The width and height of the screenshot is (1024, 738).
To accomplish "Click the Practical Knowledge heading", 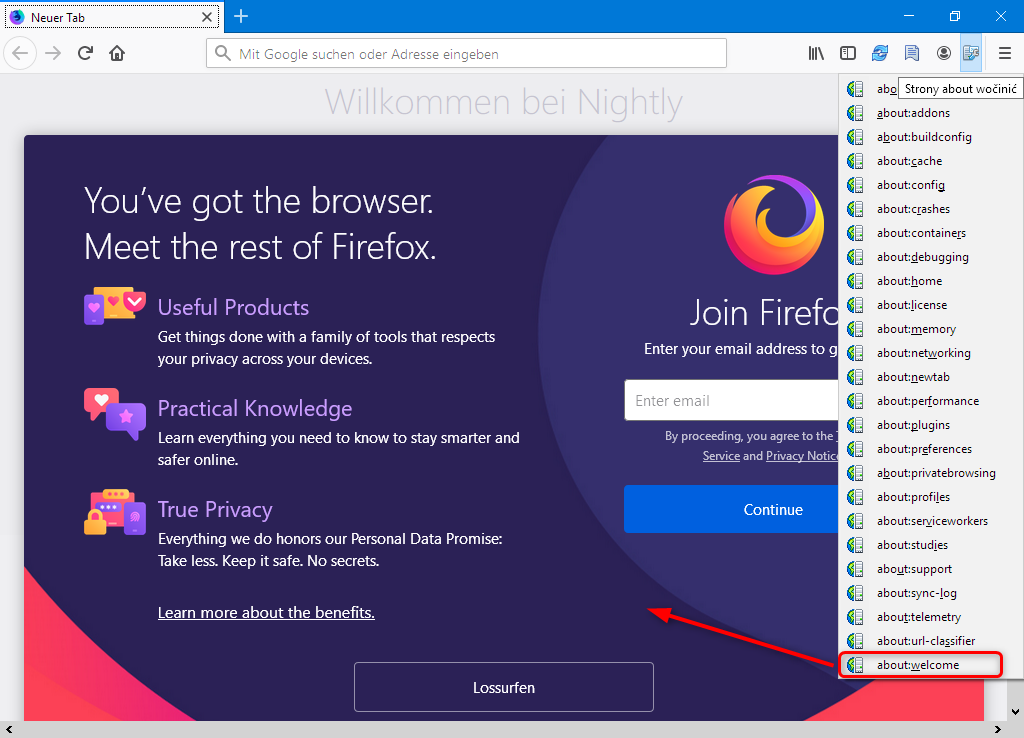I will click(x=255, y=409).
